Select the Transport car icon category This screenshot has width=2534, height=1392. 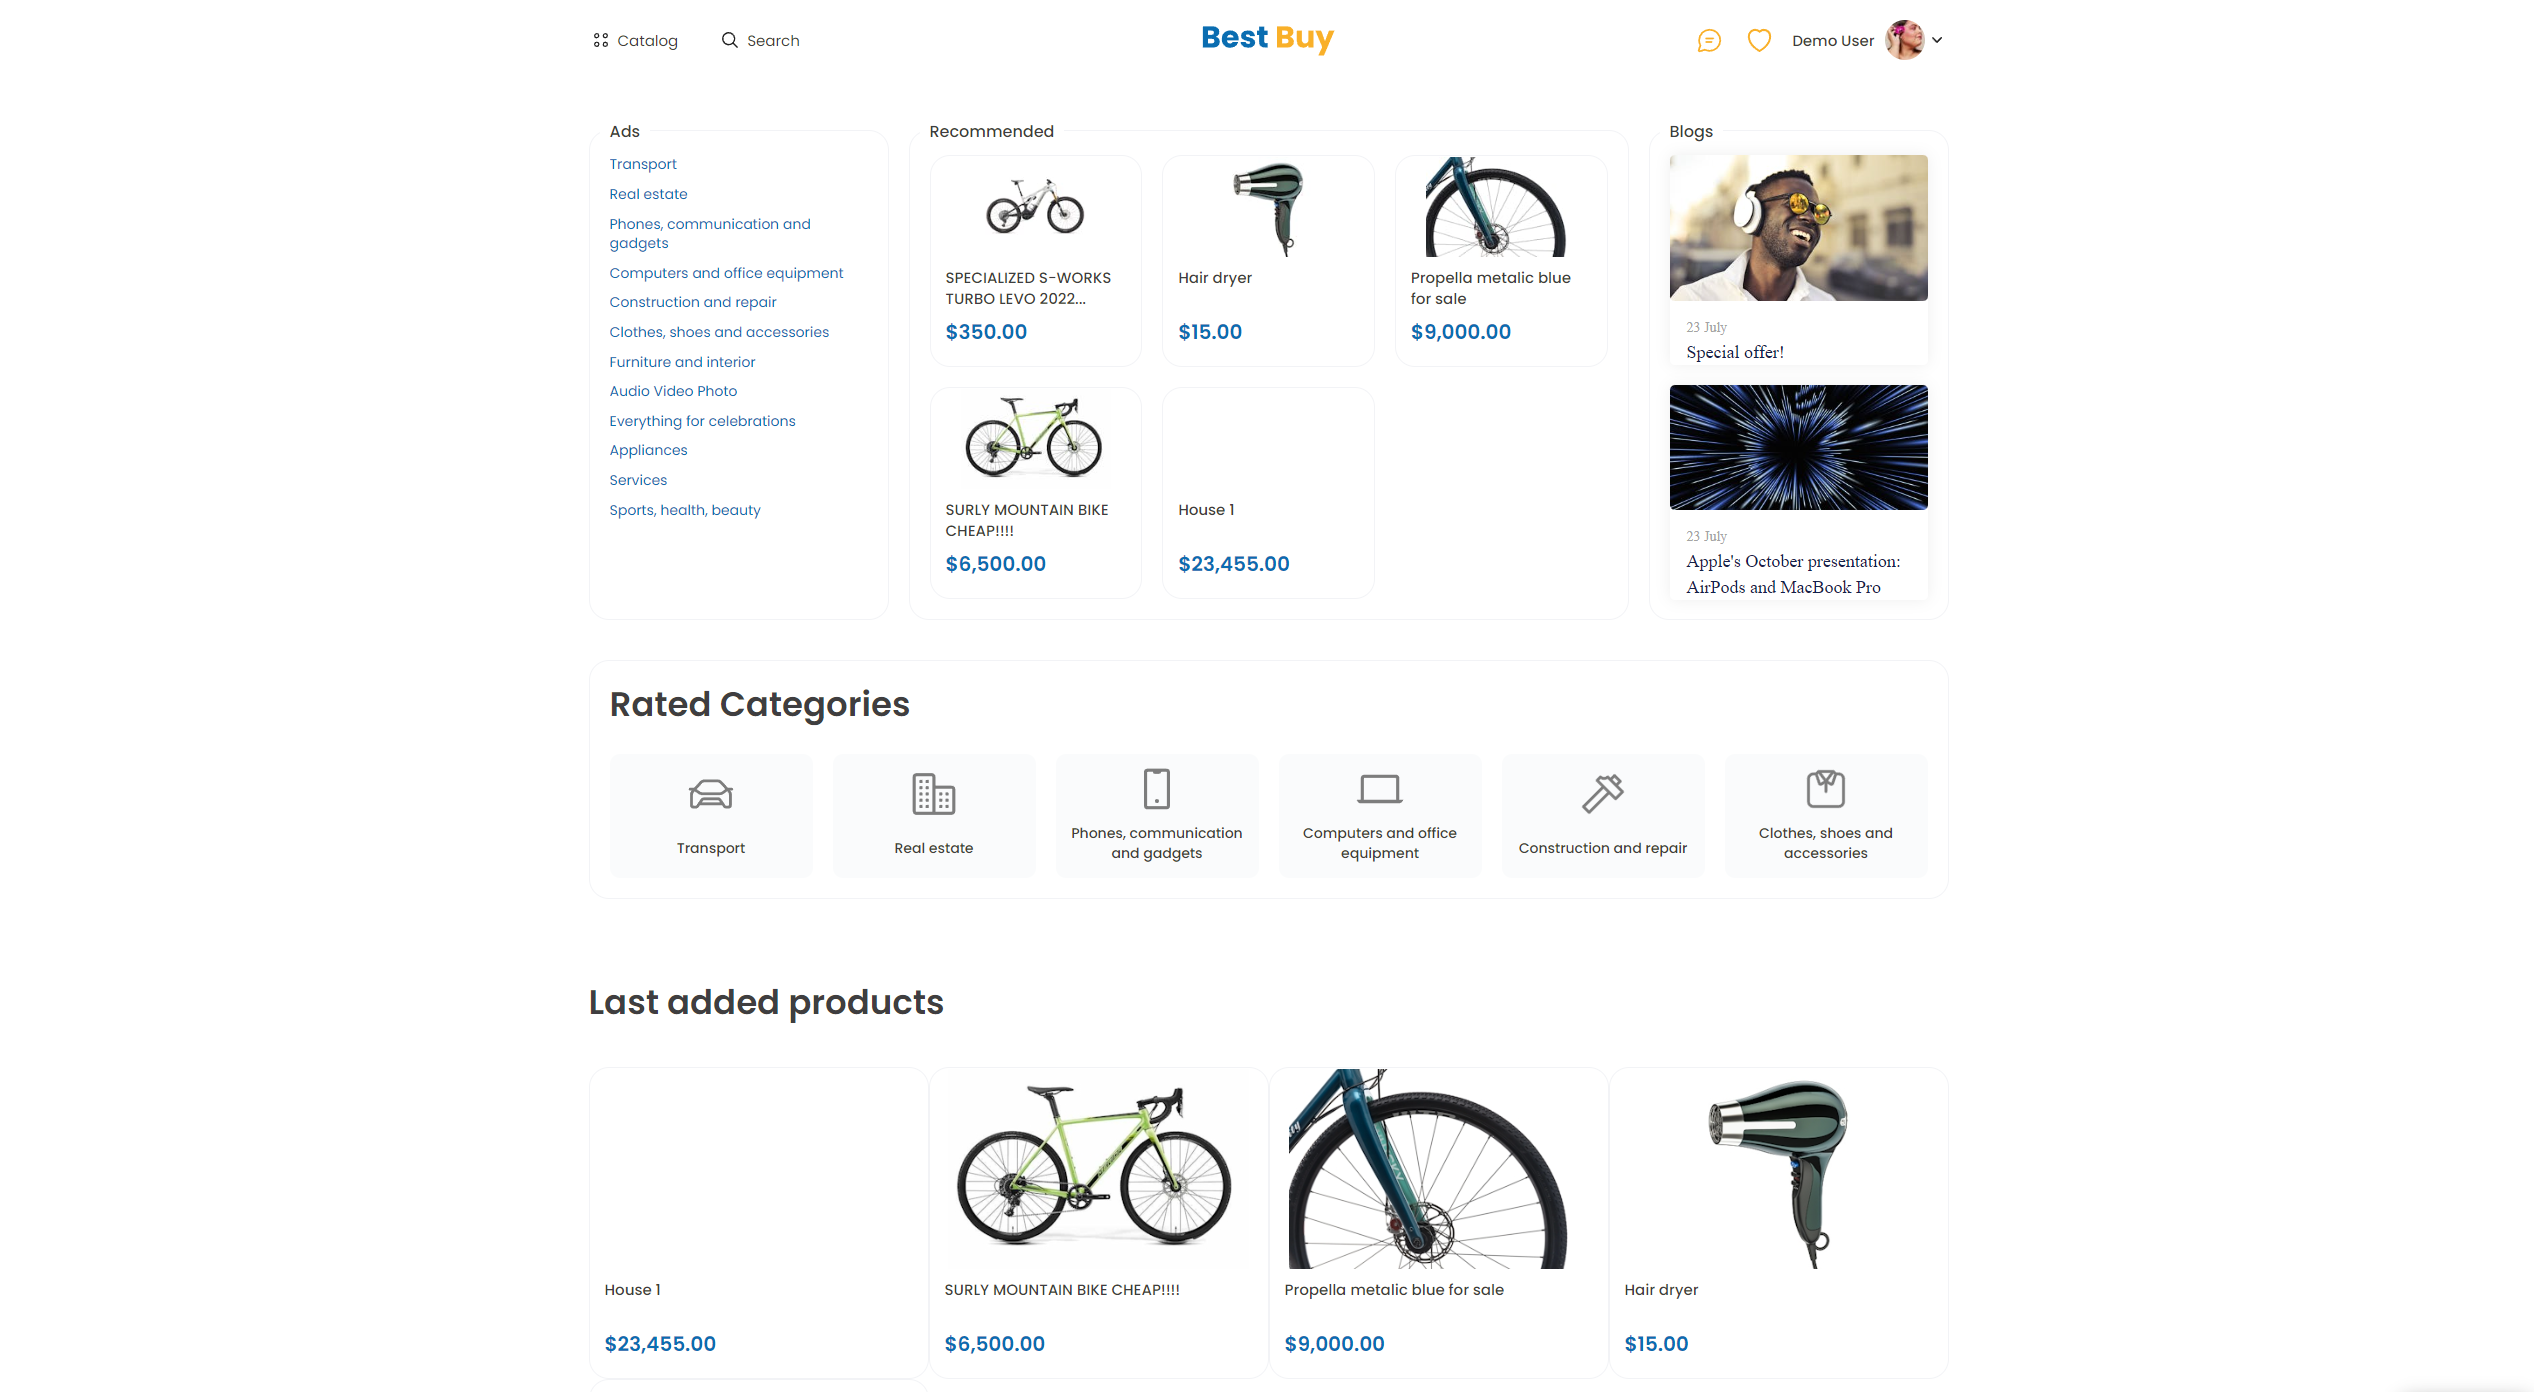[711, 794]
